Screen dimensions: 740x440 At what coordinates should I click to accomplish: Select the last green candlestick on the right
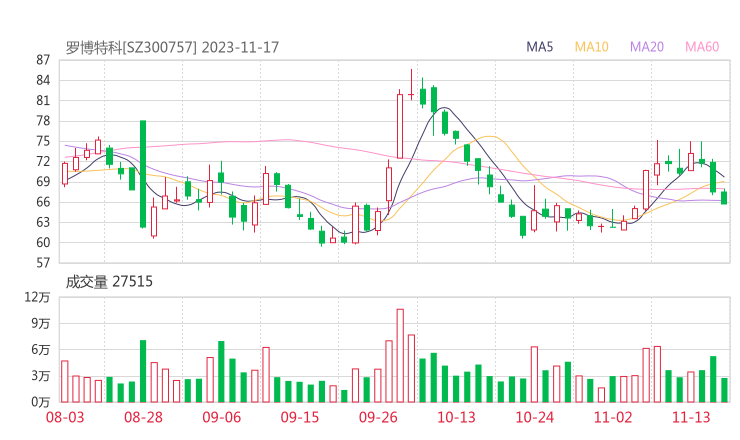tap(724, 197)
